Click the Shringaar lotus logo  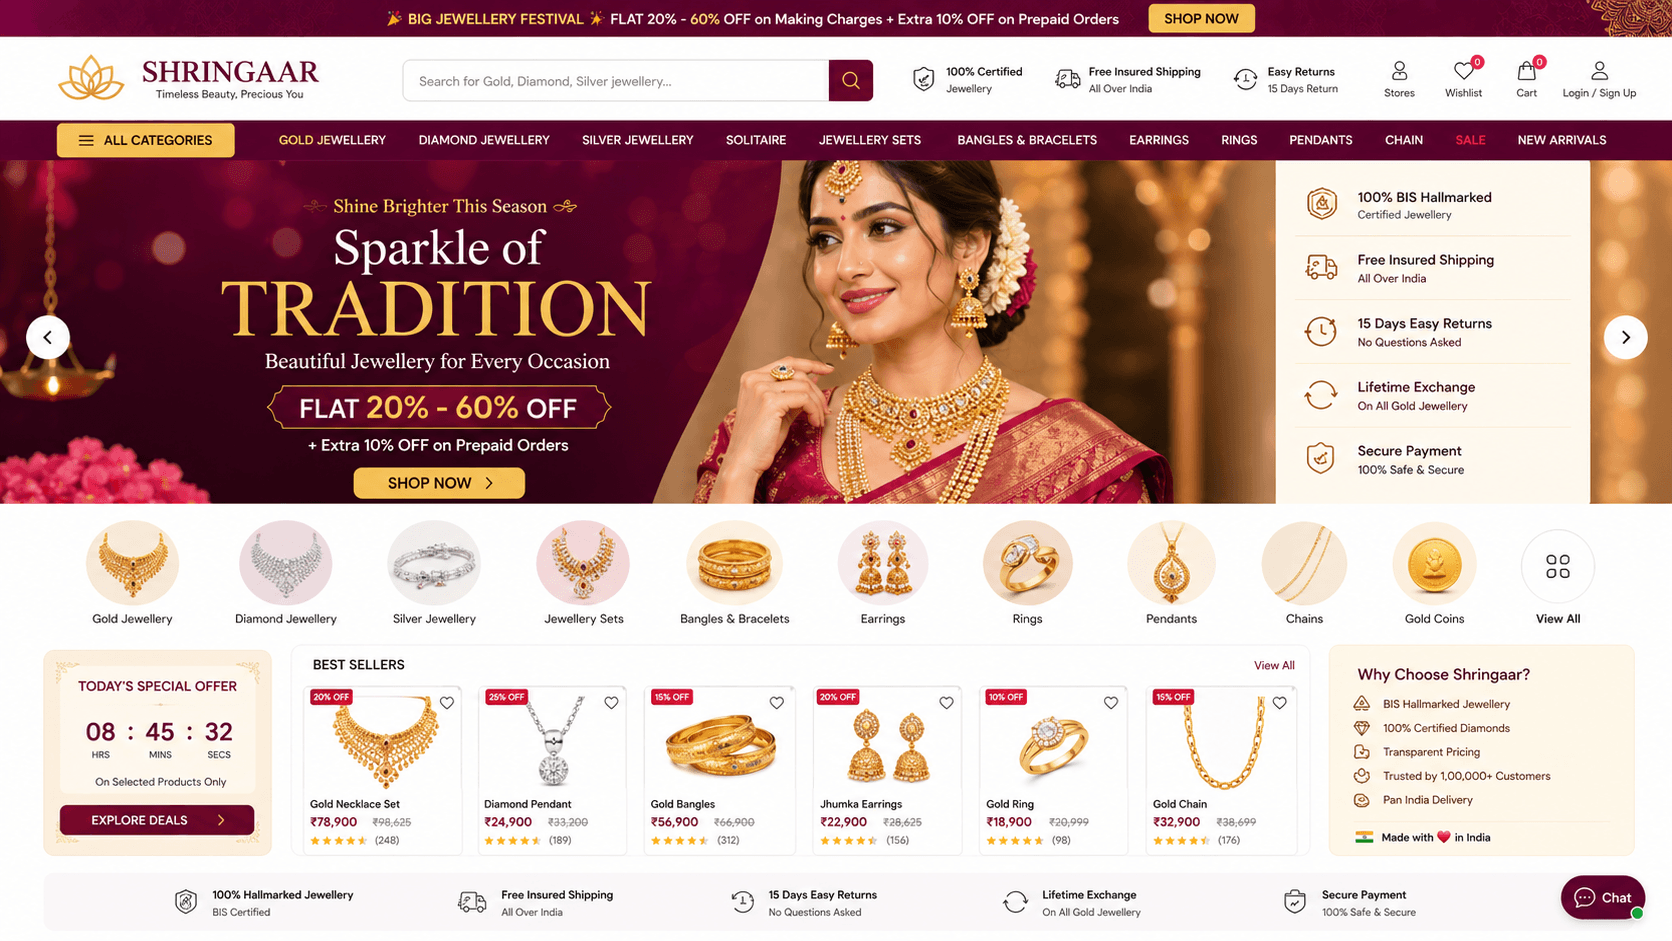point(91,78)
